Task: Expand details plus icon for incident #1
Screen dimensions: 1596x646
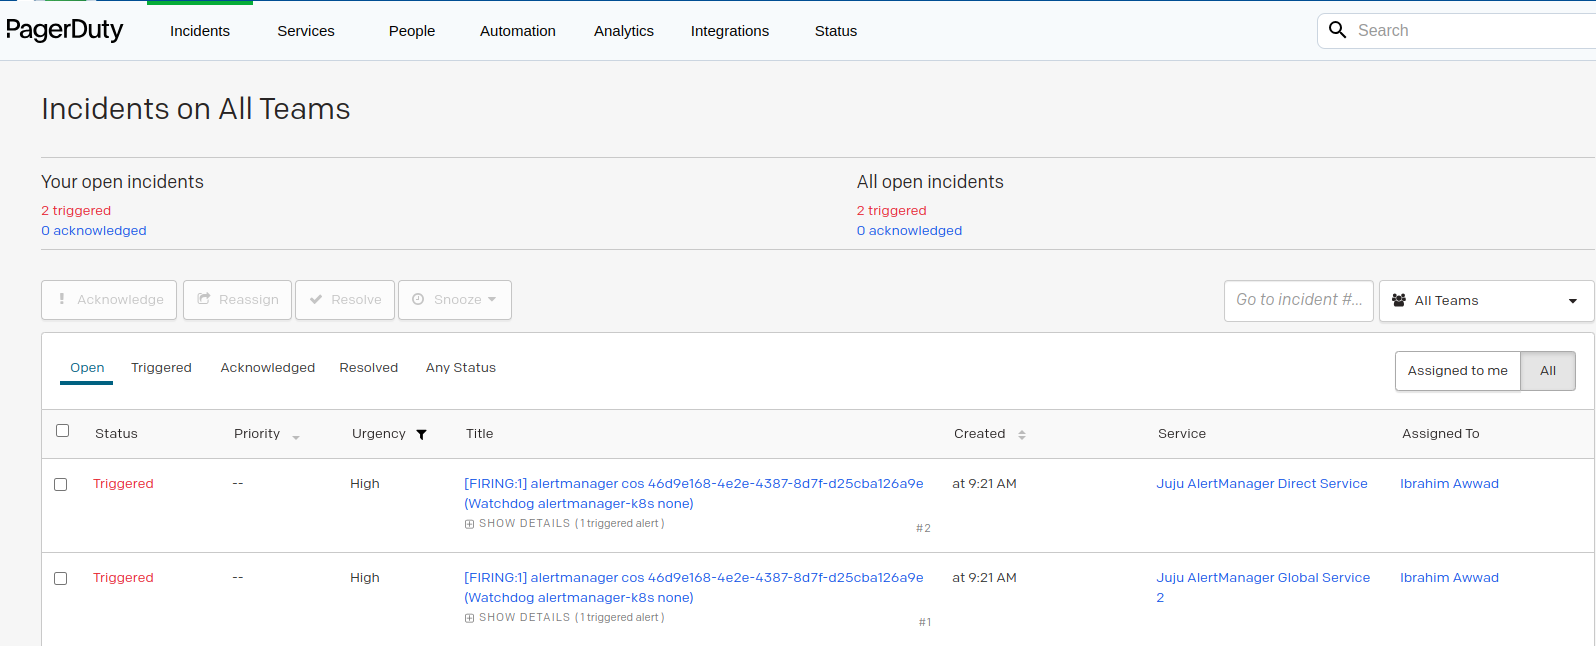Action: pos(469,618)
